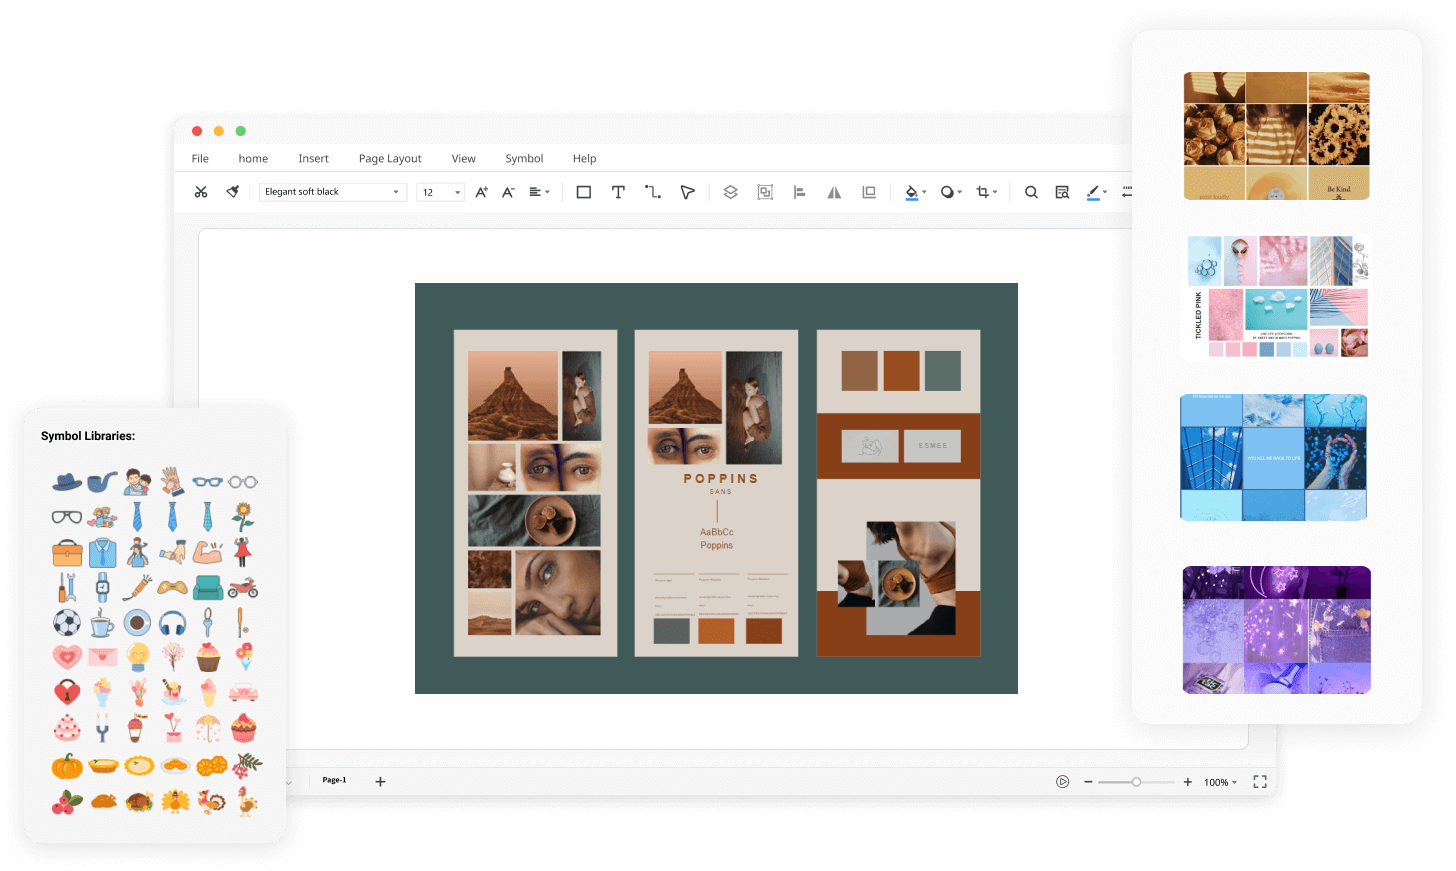Open the Layers stack icon
The width and height of the screenshot is (1456, 871).
[x=731, y=192]
